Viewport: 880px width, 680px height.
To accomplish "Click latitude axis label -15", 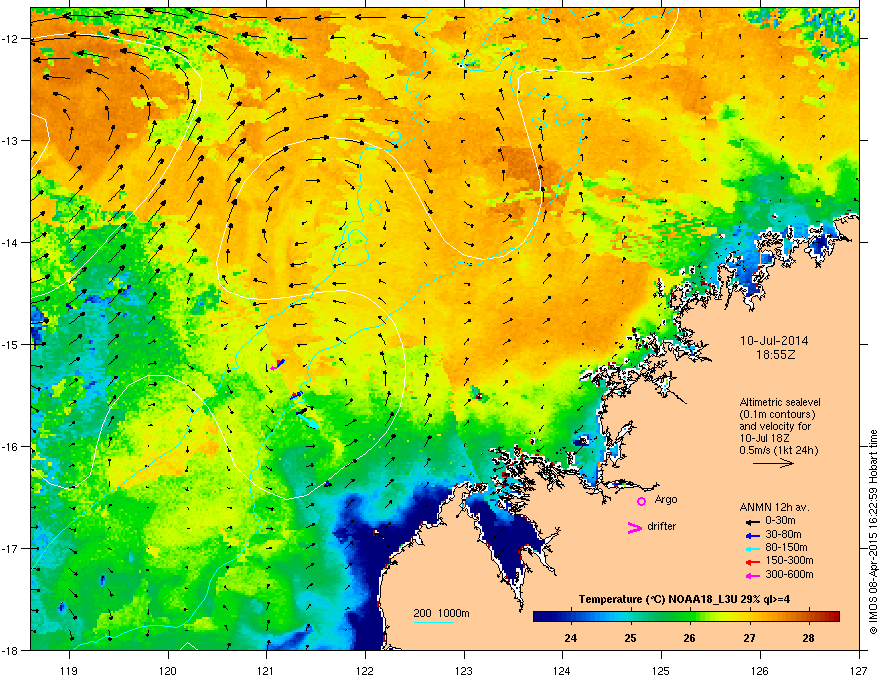I will pos(11,344).
